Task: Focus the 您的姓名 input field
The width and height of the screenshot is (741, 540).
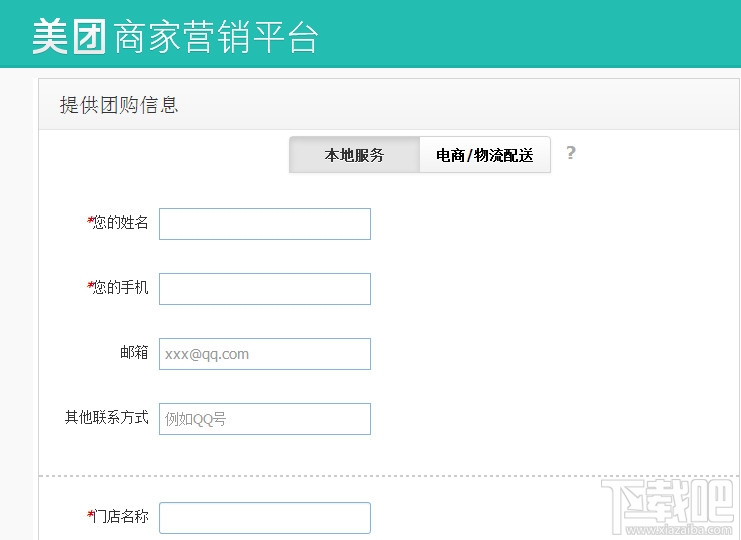Action: [x=265, y=224]
